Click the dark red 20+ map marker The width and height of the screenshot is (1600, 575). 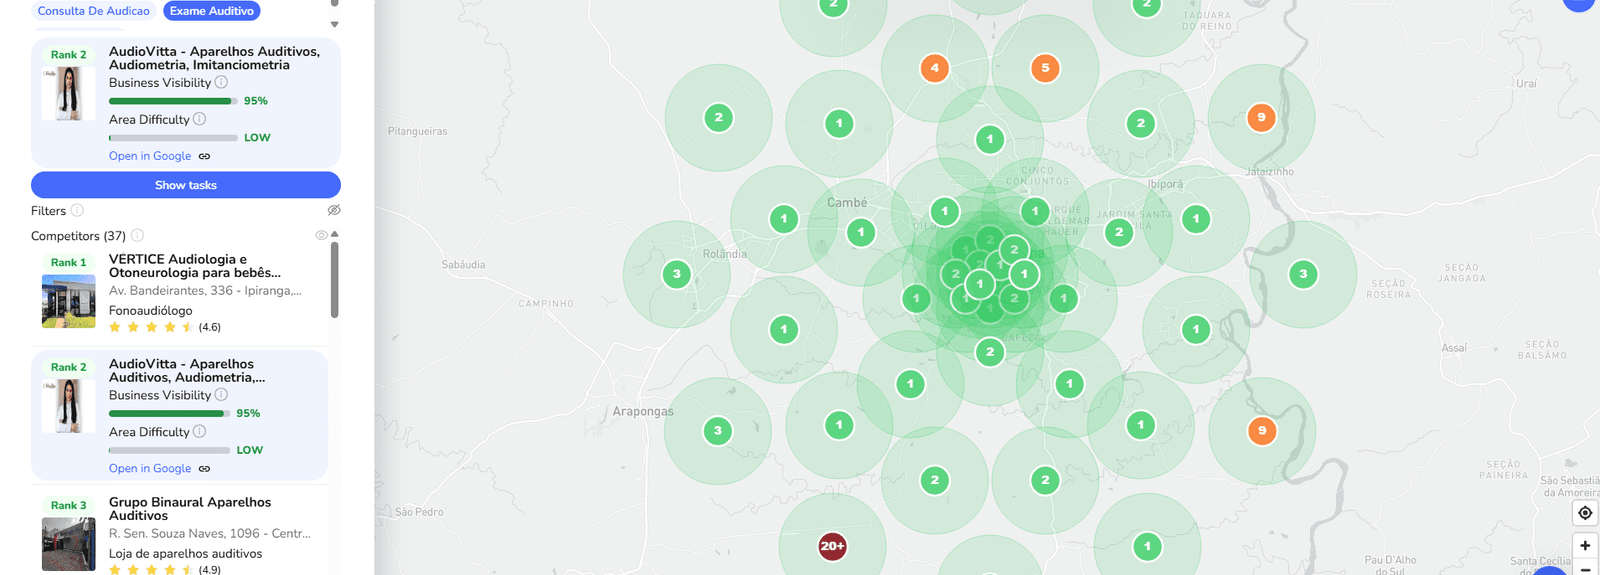pos(832,546)
